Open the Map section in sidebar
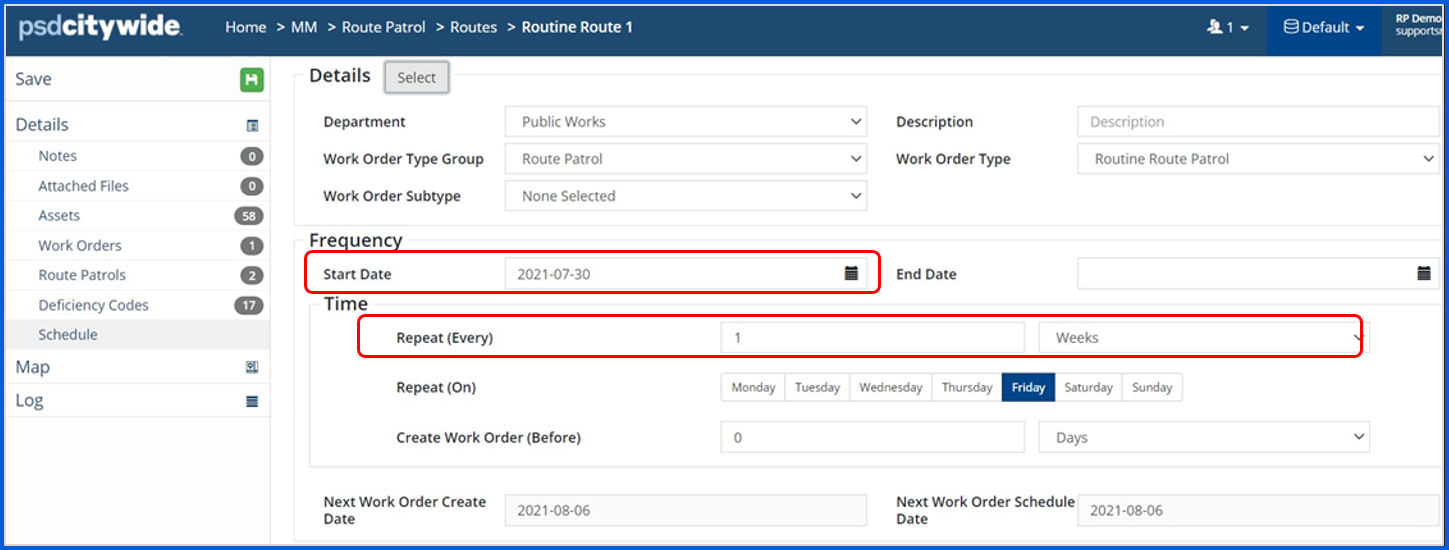The height and width of the screenshot is (550, 1449). (x=32, y=367)
